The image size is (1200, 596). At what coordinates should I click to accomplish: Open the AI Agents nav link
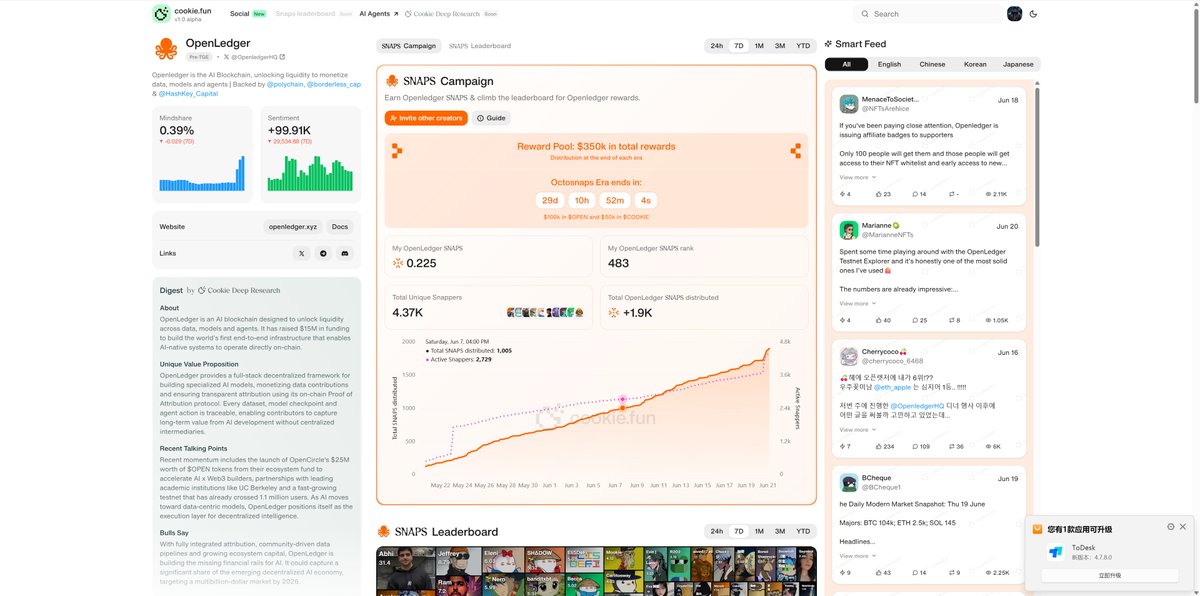379,14
